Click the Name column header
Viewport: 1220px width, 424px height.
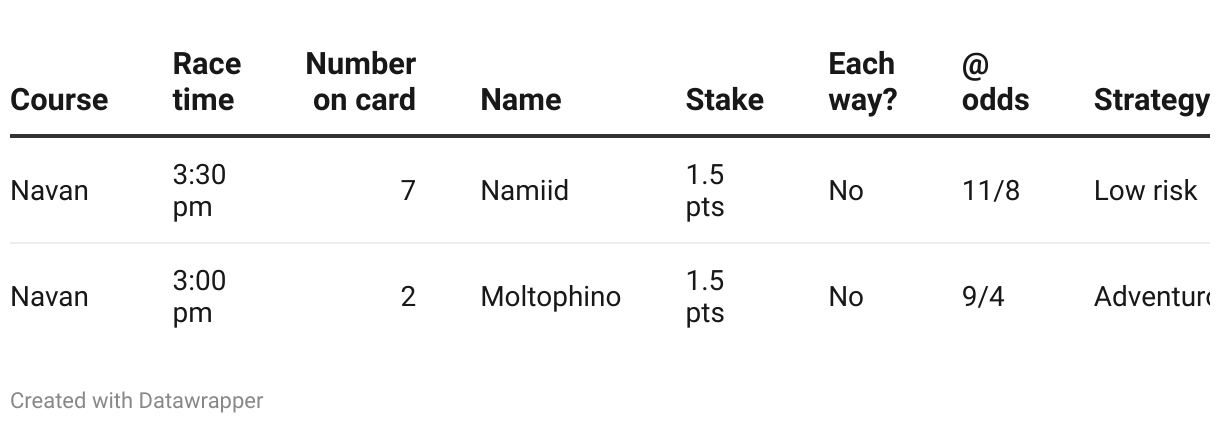click(x=521, y=100)
